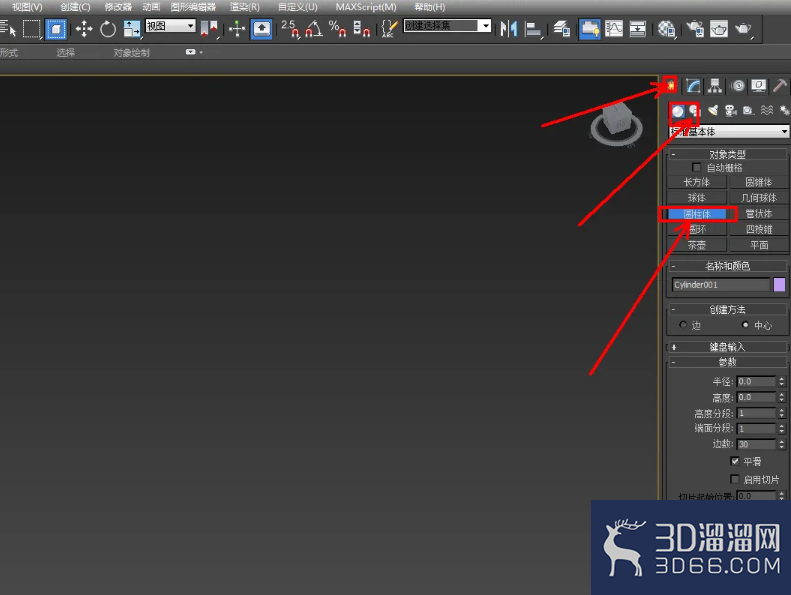Open the Cylinder001 object color swatch
791x595 pixels.
pyautogui.click(x=779, y=285)
